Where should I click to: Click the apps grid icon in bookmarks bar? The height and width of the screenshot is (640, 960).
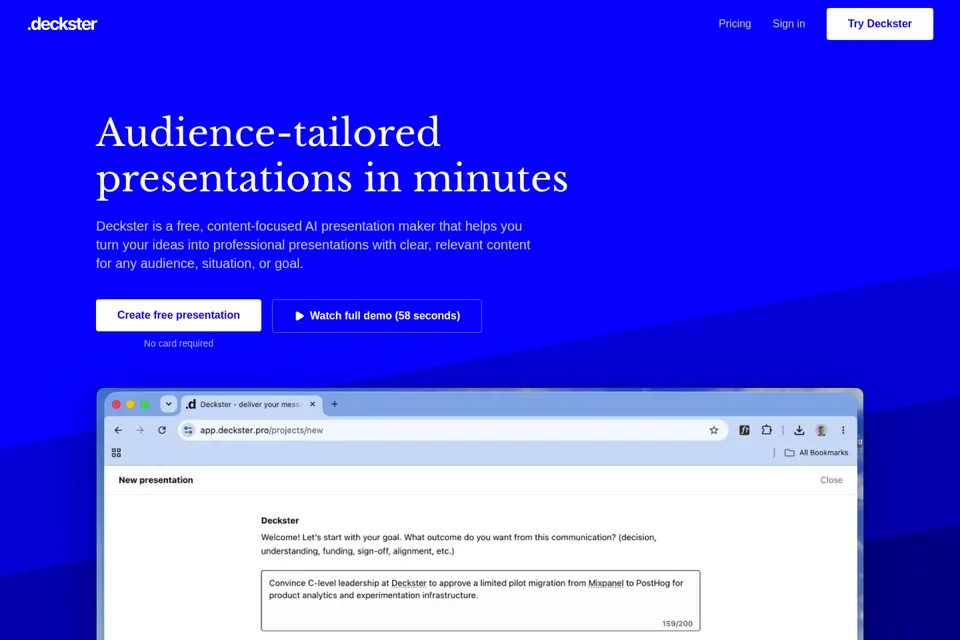[x=116, y=453]
